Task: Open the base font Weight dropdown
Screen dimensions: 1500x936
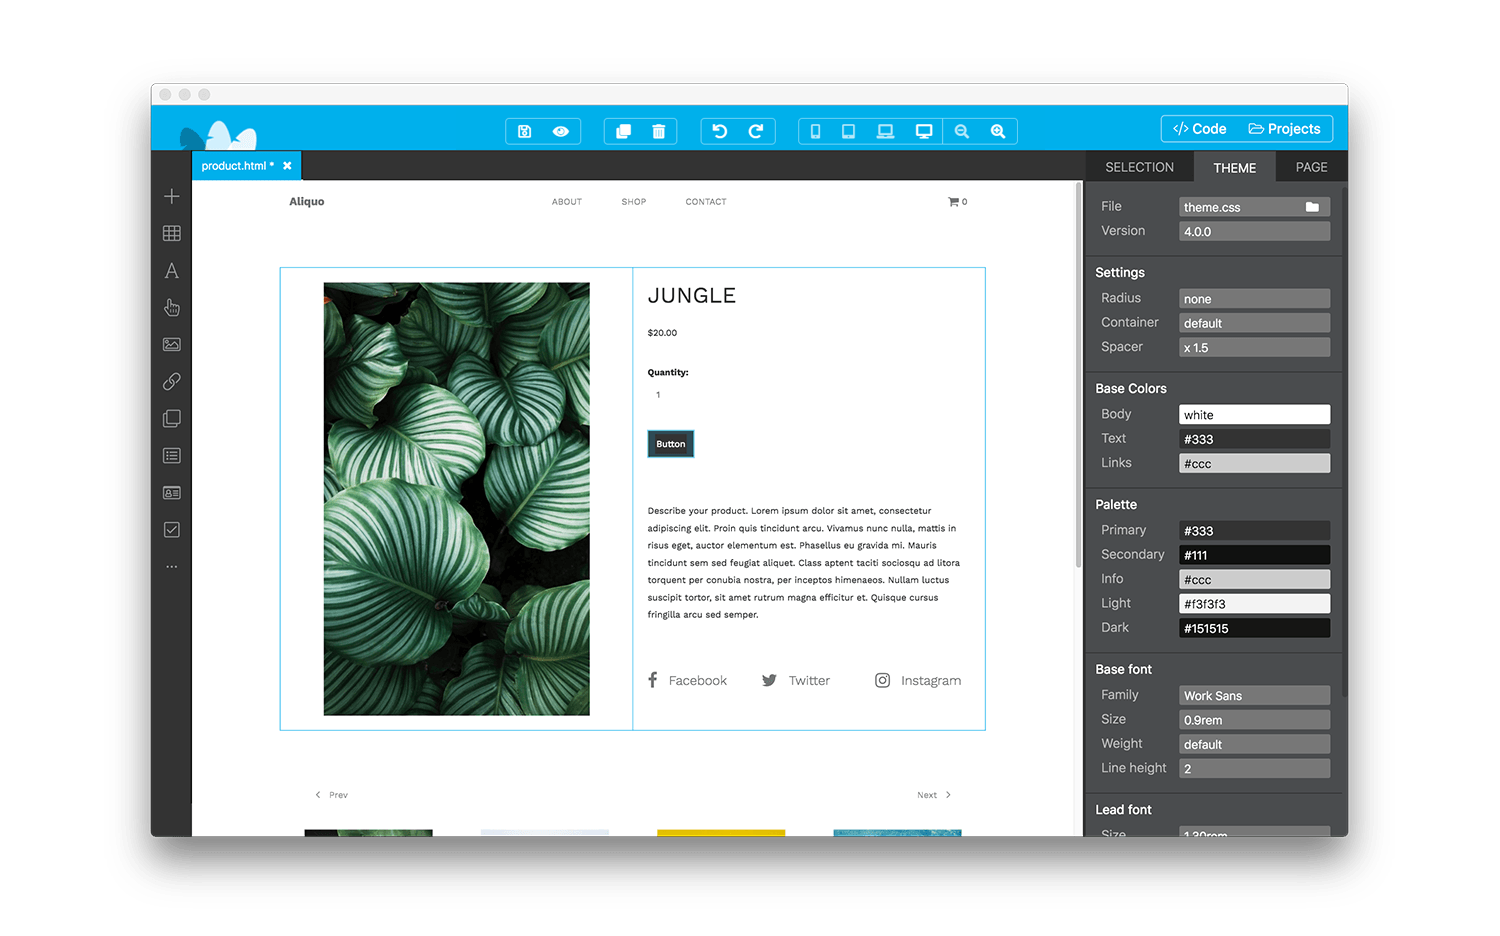Action: pyautogui.click(x=1254, y=744)
